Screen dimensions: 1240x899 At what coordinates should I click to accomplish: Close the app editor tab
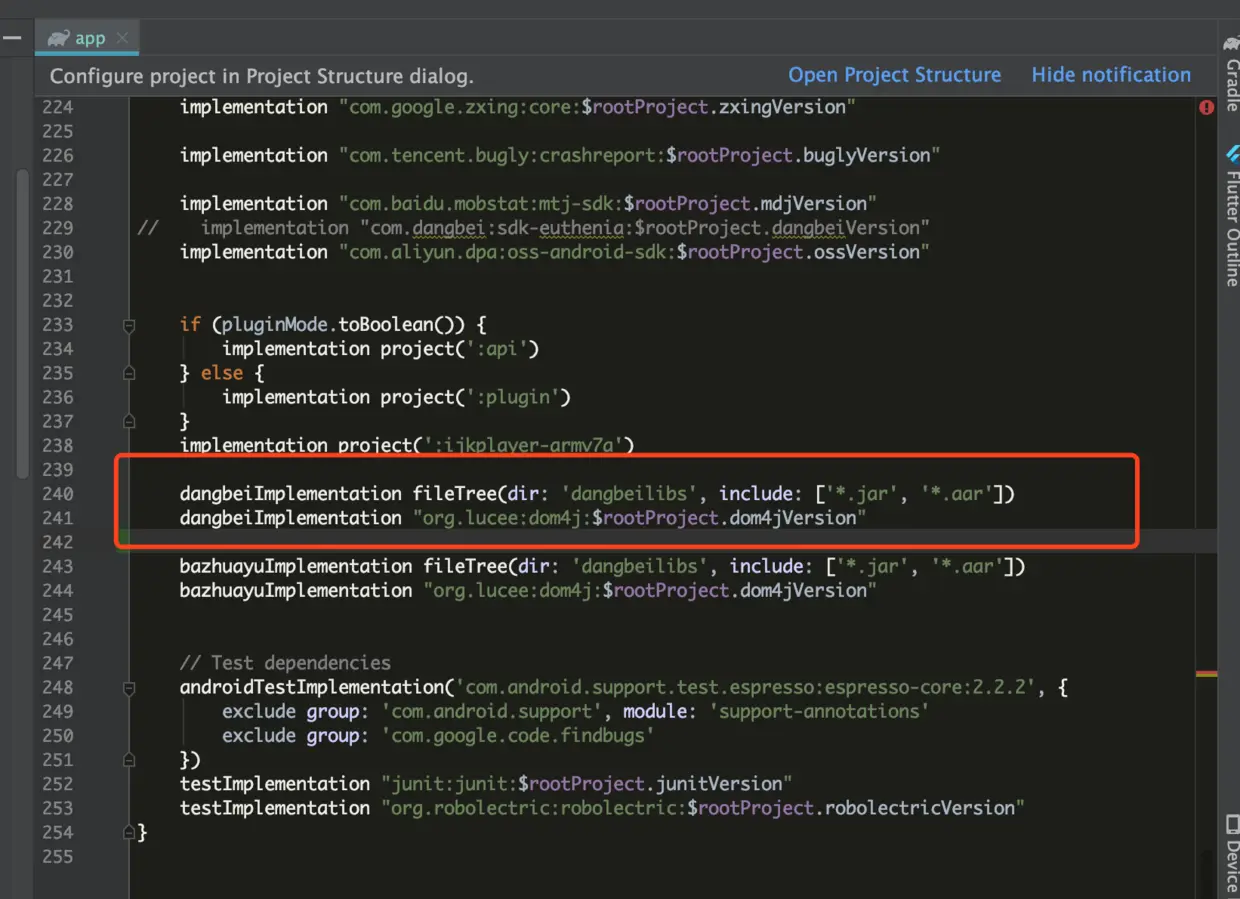tap(123, 37)
